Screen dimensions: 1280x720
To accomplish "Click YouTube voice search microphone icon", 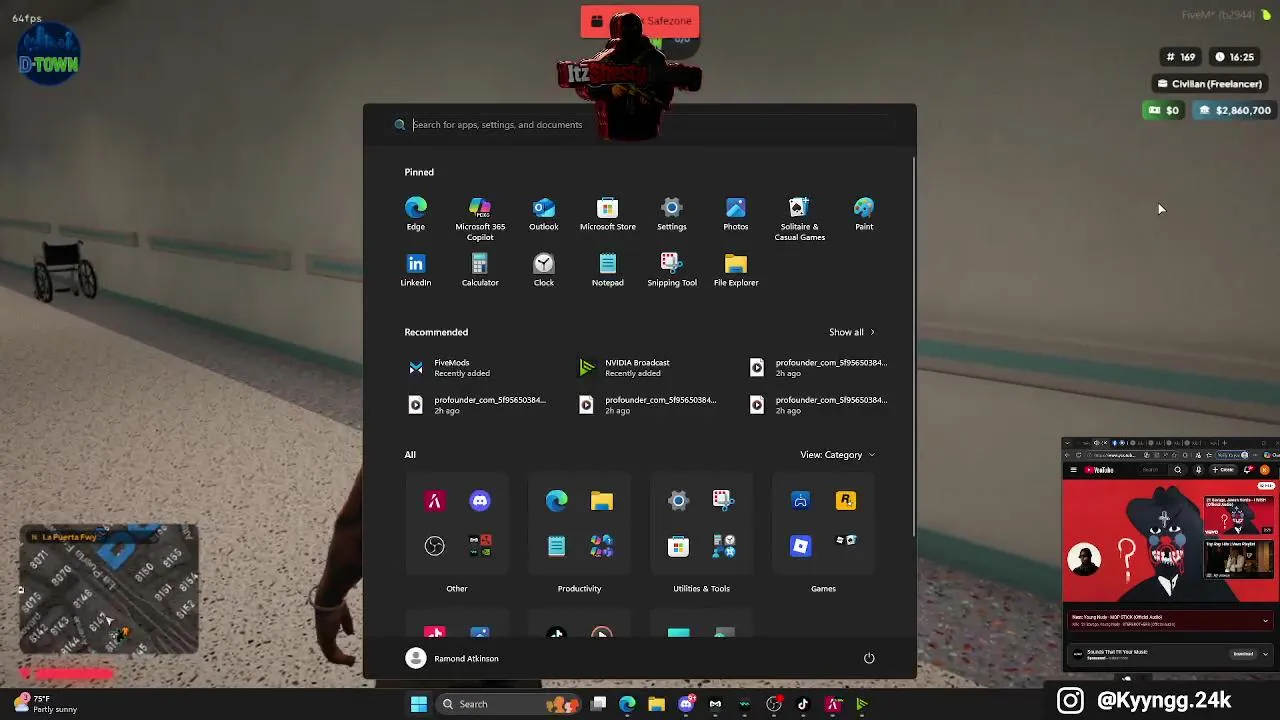I will [x=1198, y=469].
